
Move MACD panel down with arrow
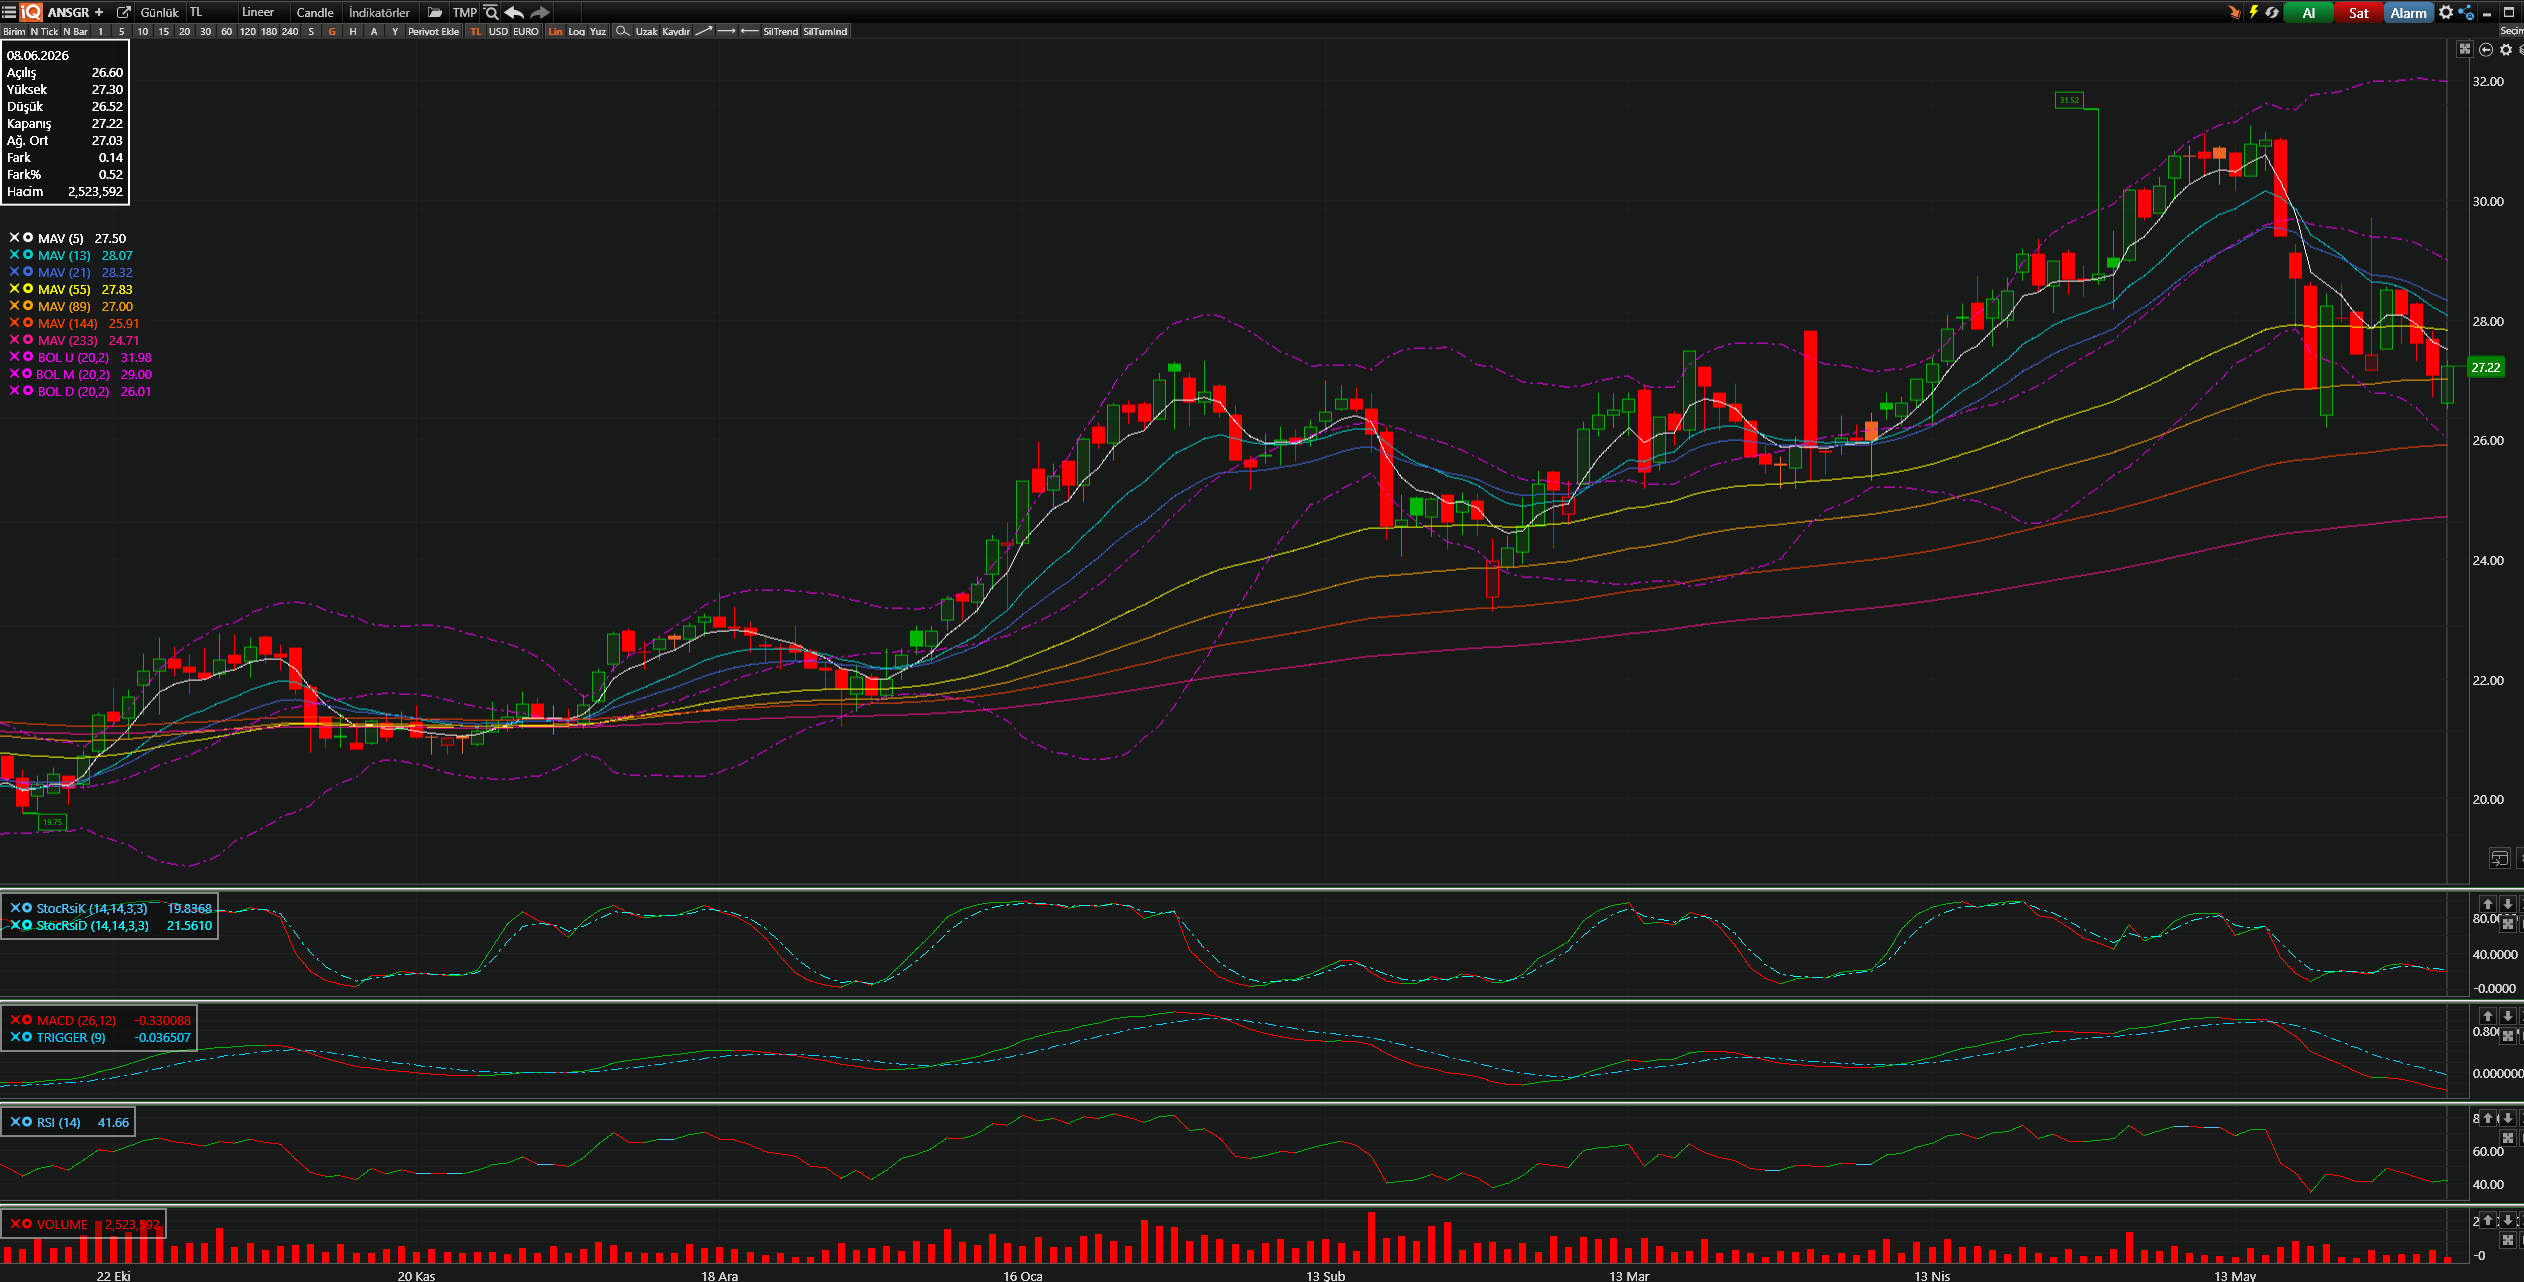[x=2508, y=1016]
